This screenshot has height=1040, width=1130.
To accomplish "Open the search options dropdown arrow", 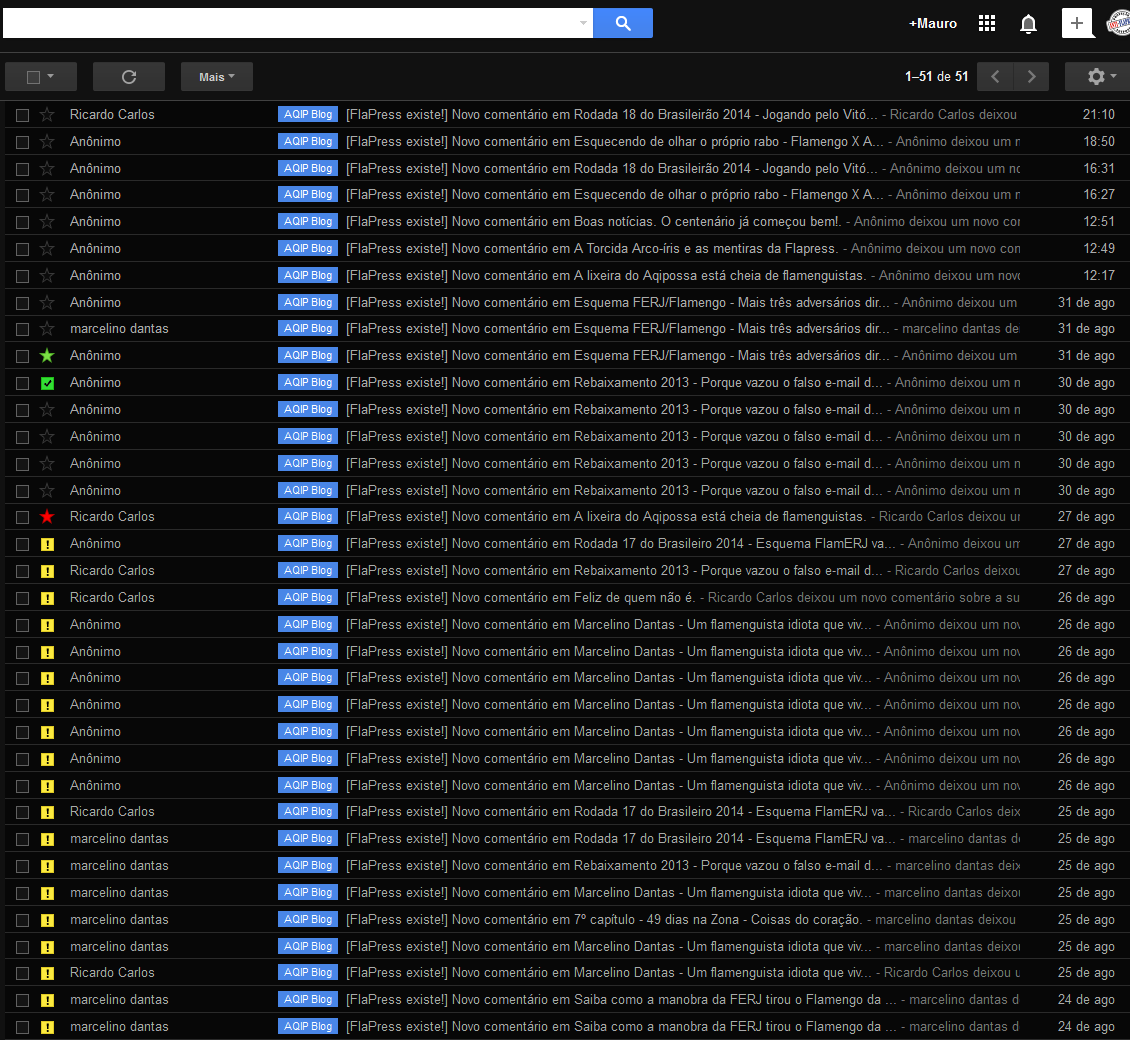I will (583, 23).
